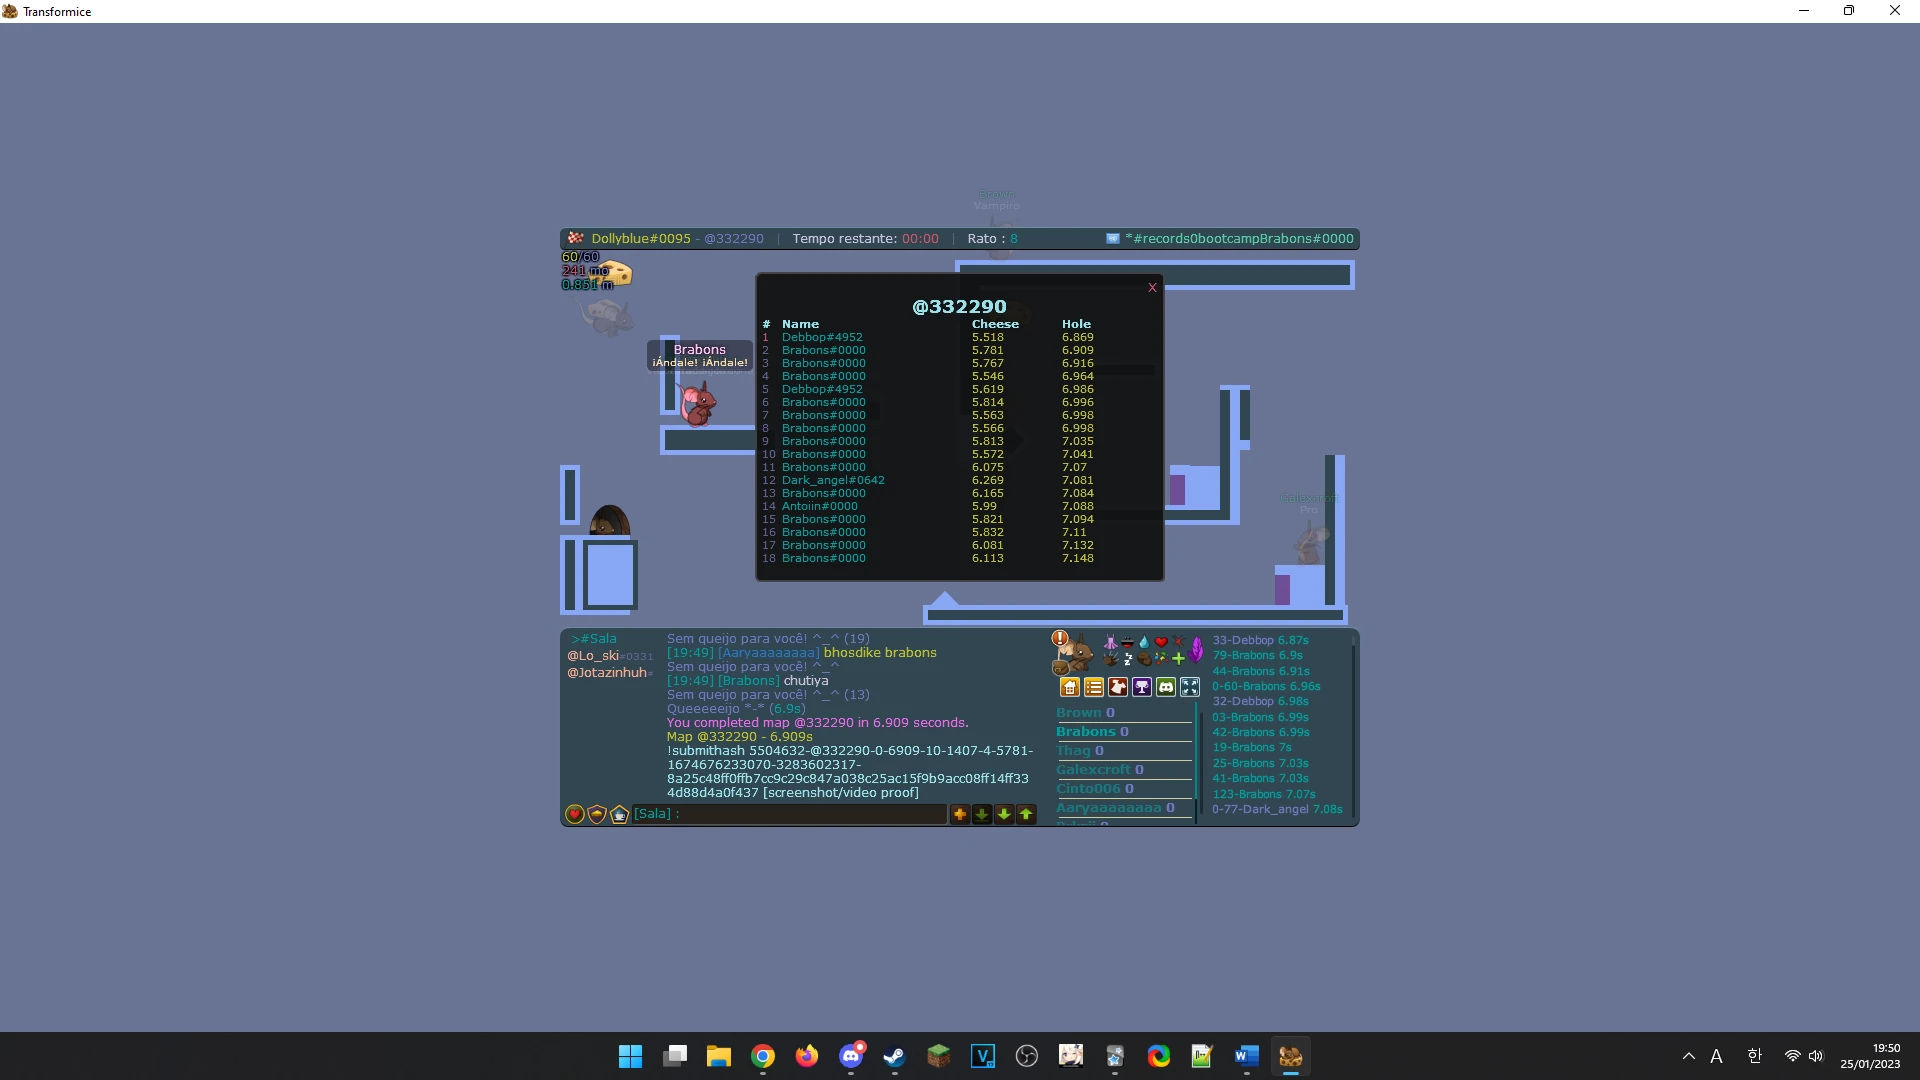
Task: Click the mouse hole on the map
Action: (x=609, y=521)
